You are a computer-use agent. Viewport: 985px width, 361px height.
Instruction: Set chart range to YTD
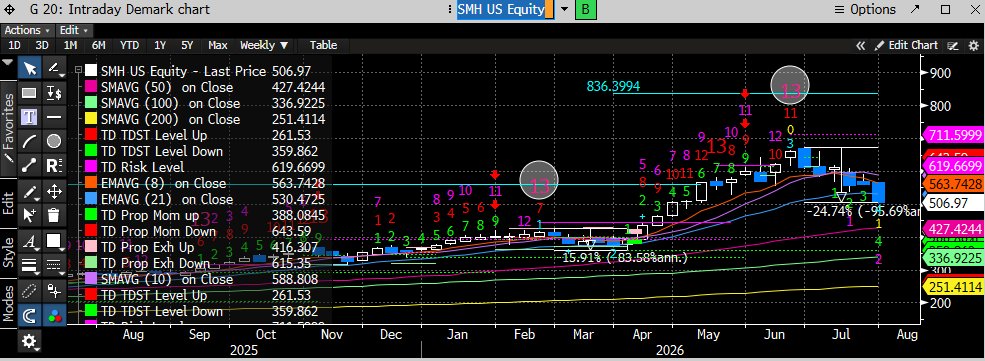click(x=129, y=45)
